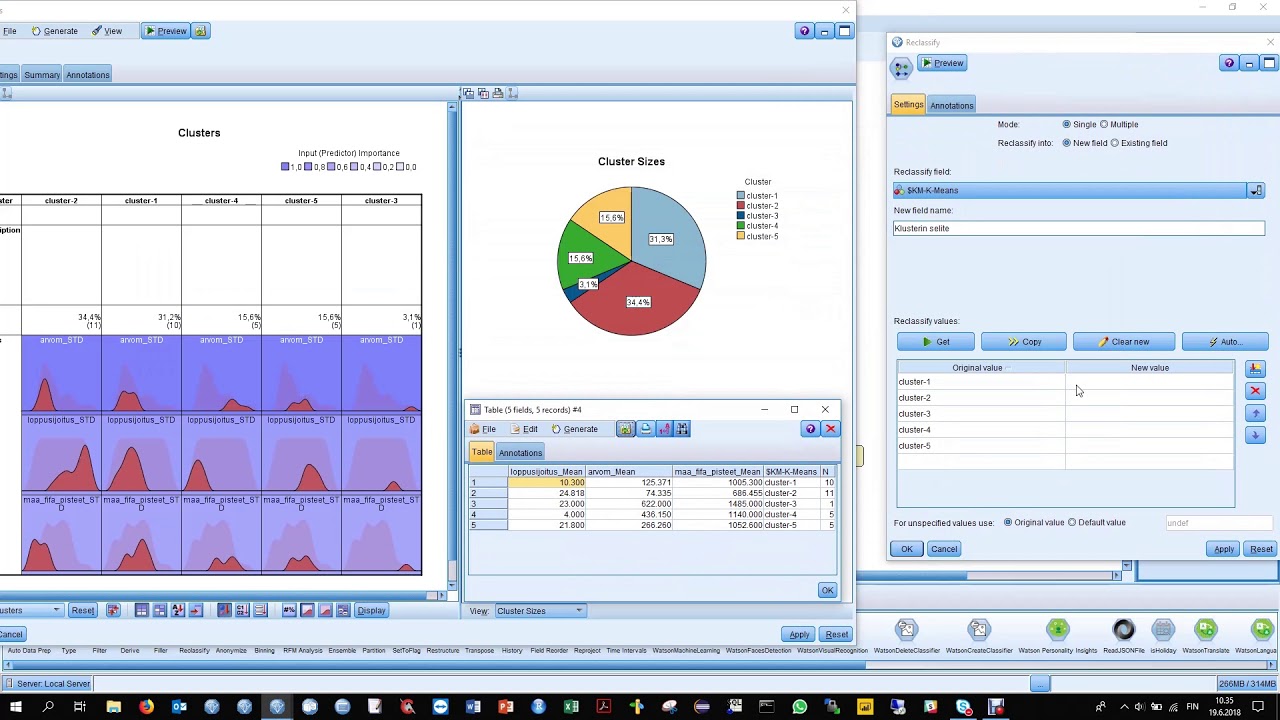Click the print icon in Table window toolbar
The width and height of the screenshot is (1280, 720).
pos(645,429)
